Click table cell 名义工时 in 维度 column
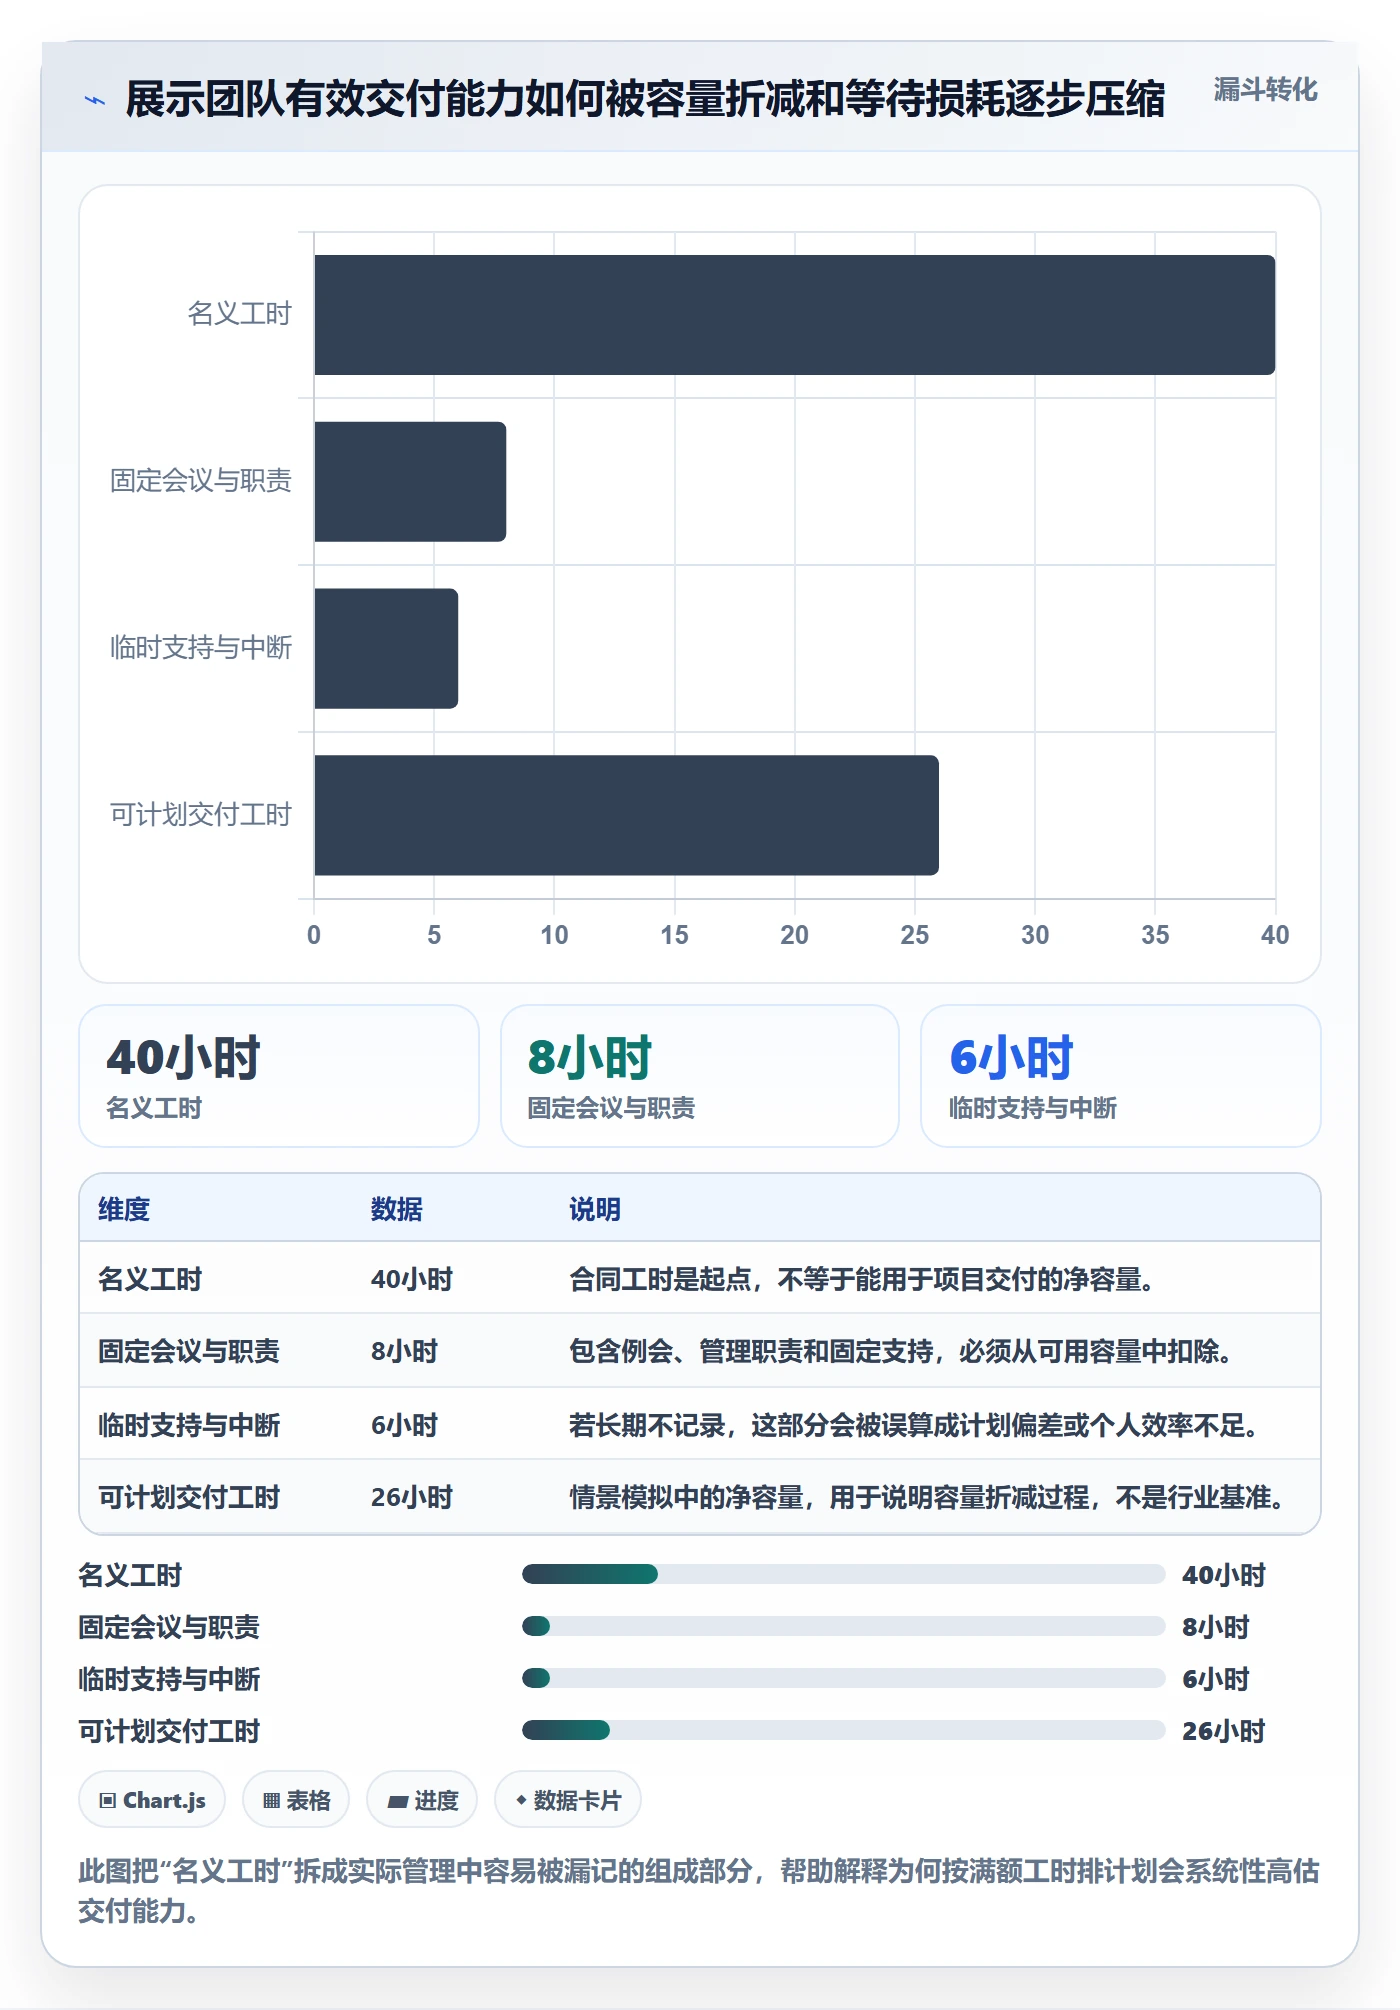Image resolution: width=1400 pixels, height=2010 pixels. tap(150, 1279)
